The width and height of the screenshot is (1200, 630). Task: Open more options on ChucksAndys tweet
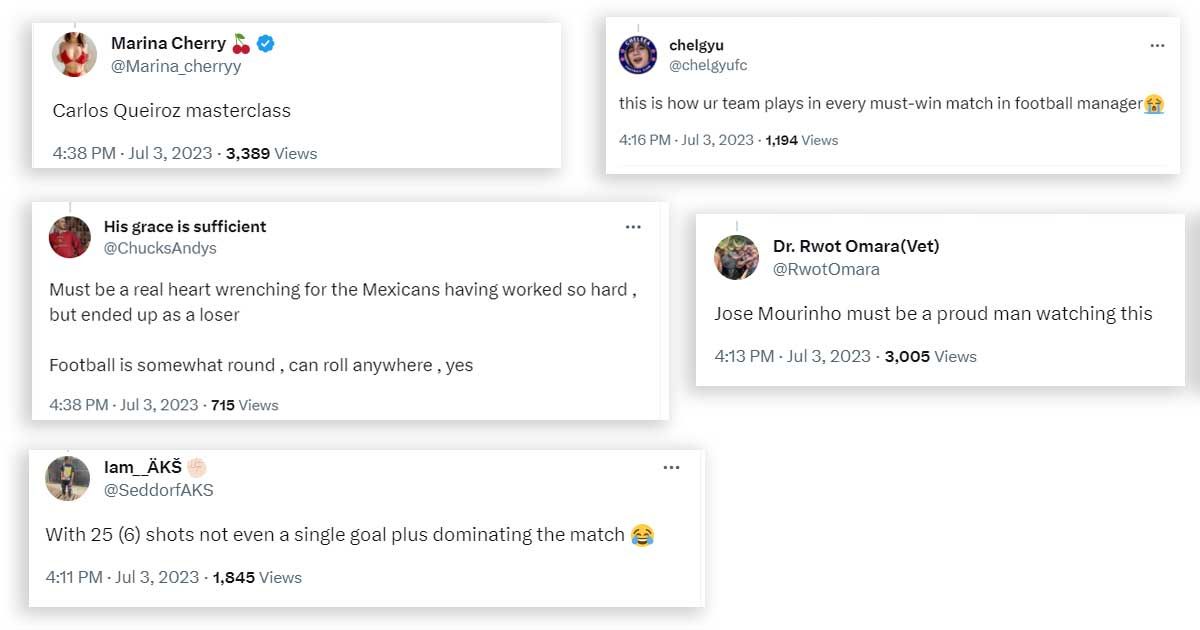tap(633, 227)
